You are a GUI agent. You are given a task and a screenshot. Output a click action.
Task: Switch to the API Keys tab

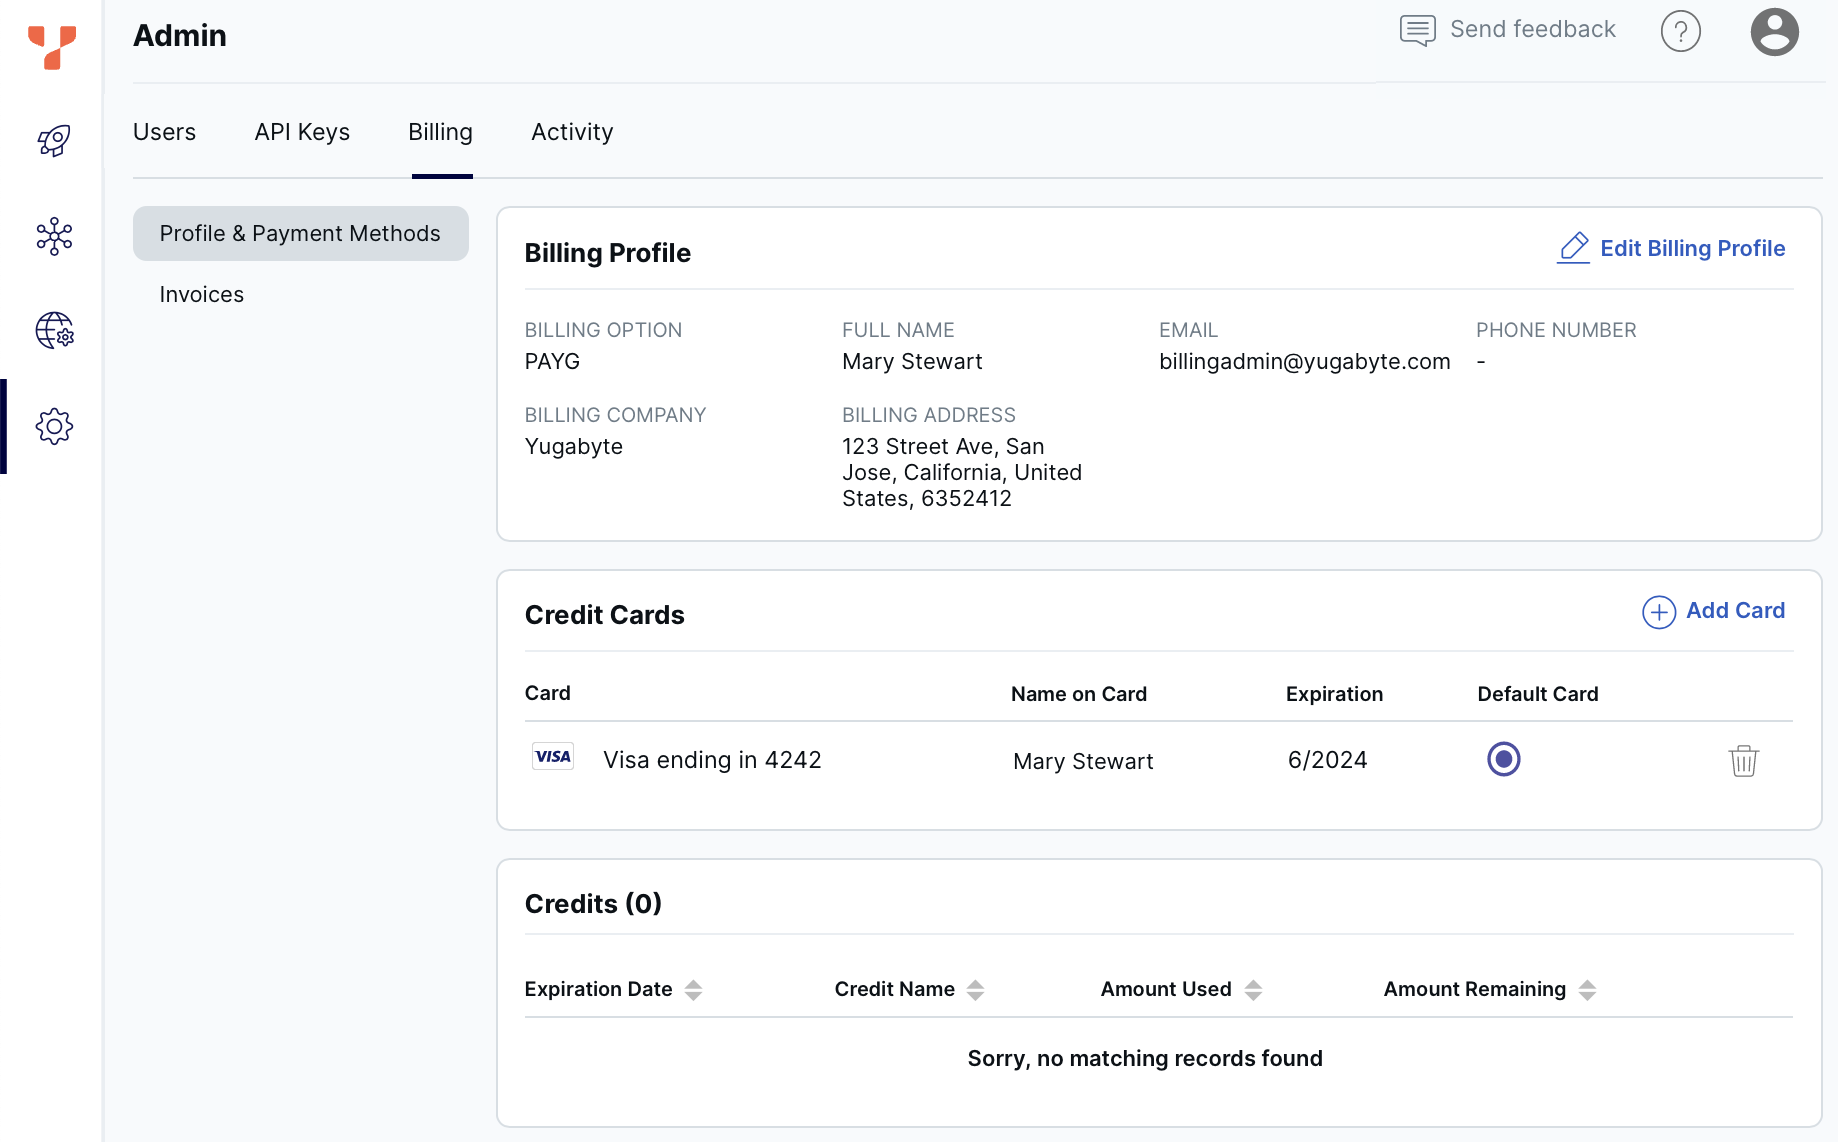302,132
